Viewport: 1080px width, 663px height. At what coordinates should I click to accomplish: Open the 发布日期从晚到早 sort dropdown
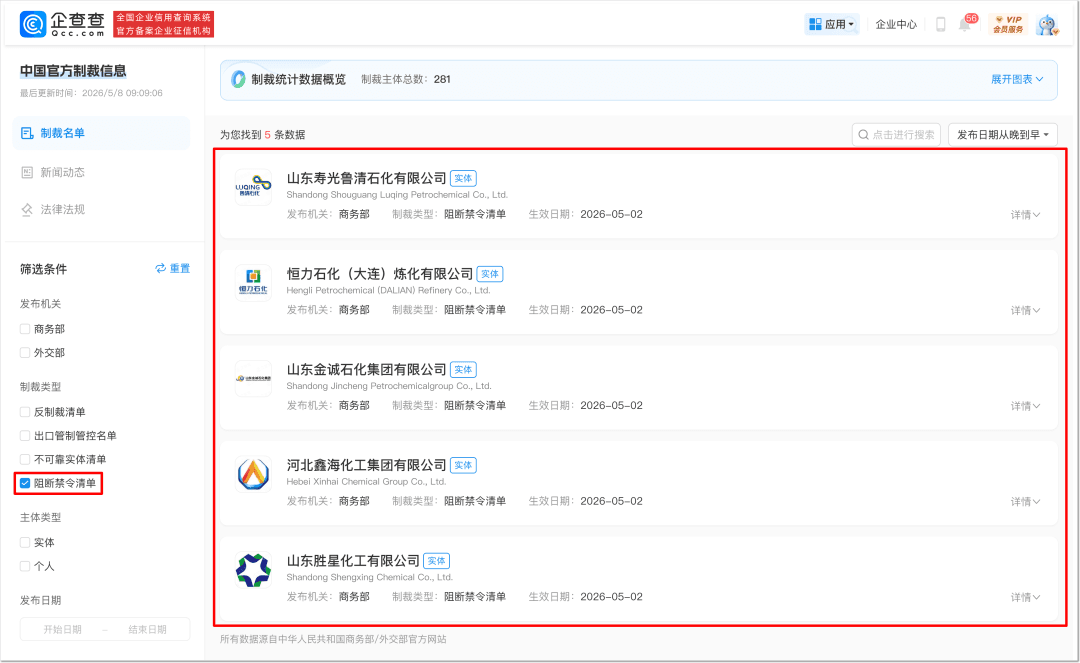[1003, 134]
